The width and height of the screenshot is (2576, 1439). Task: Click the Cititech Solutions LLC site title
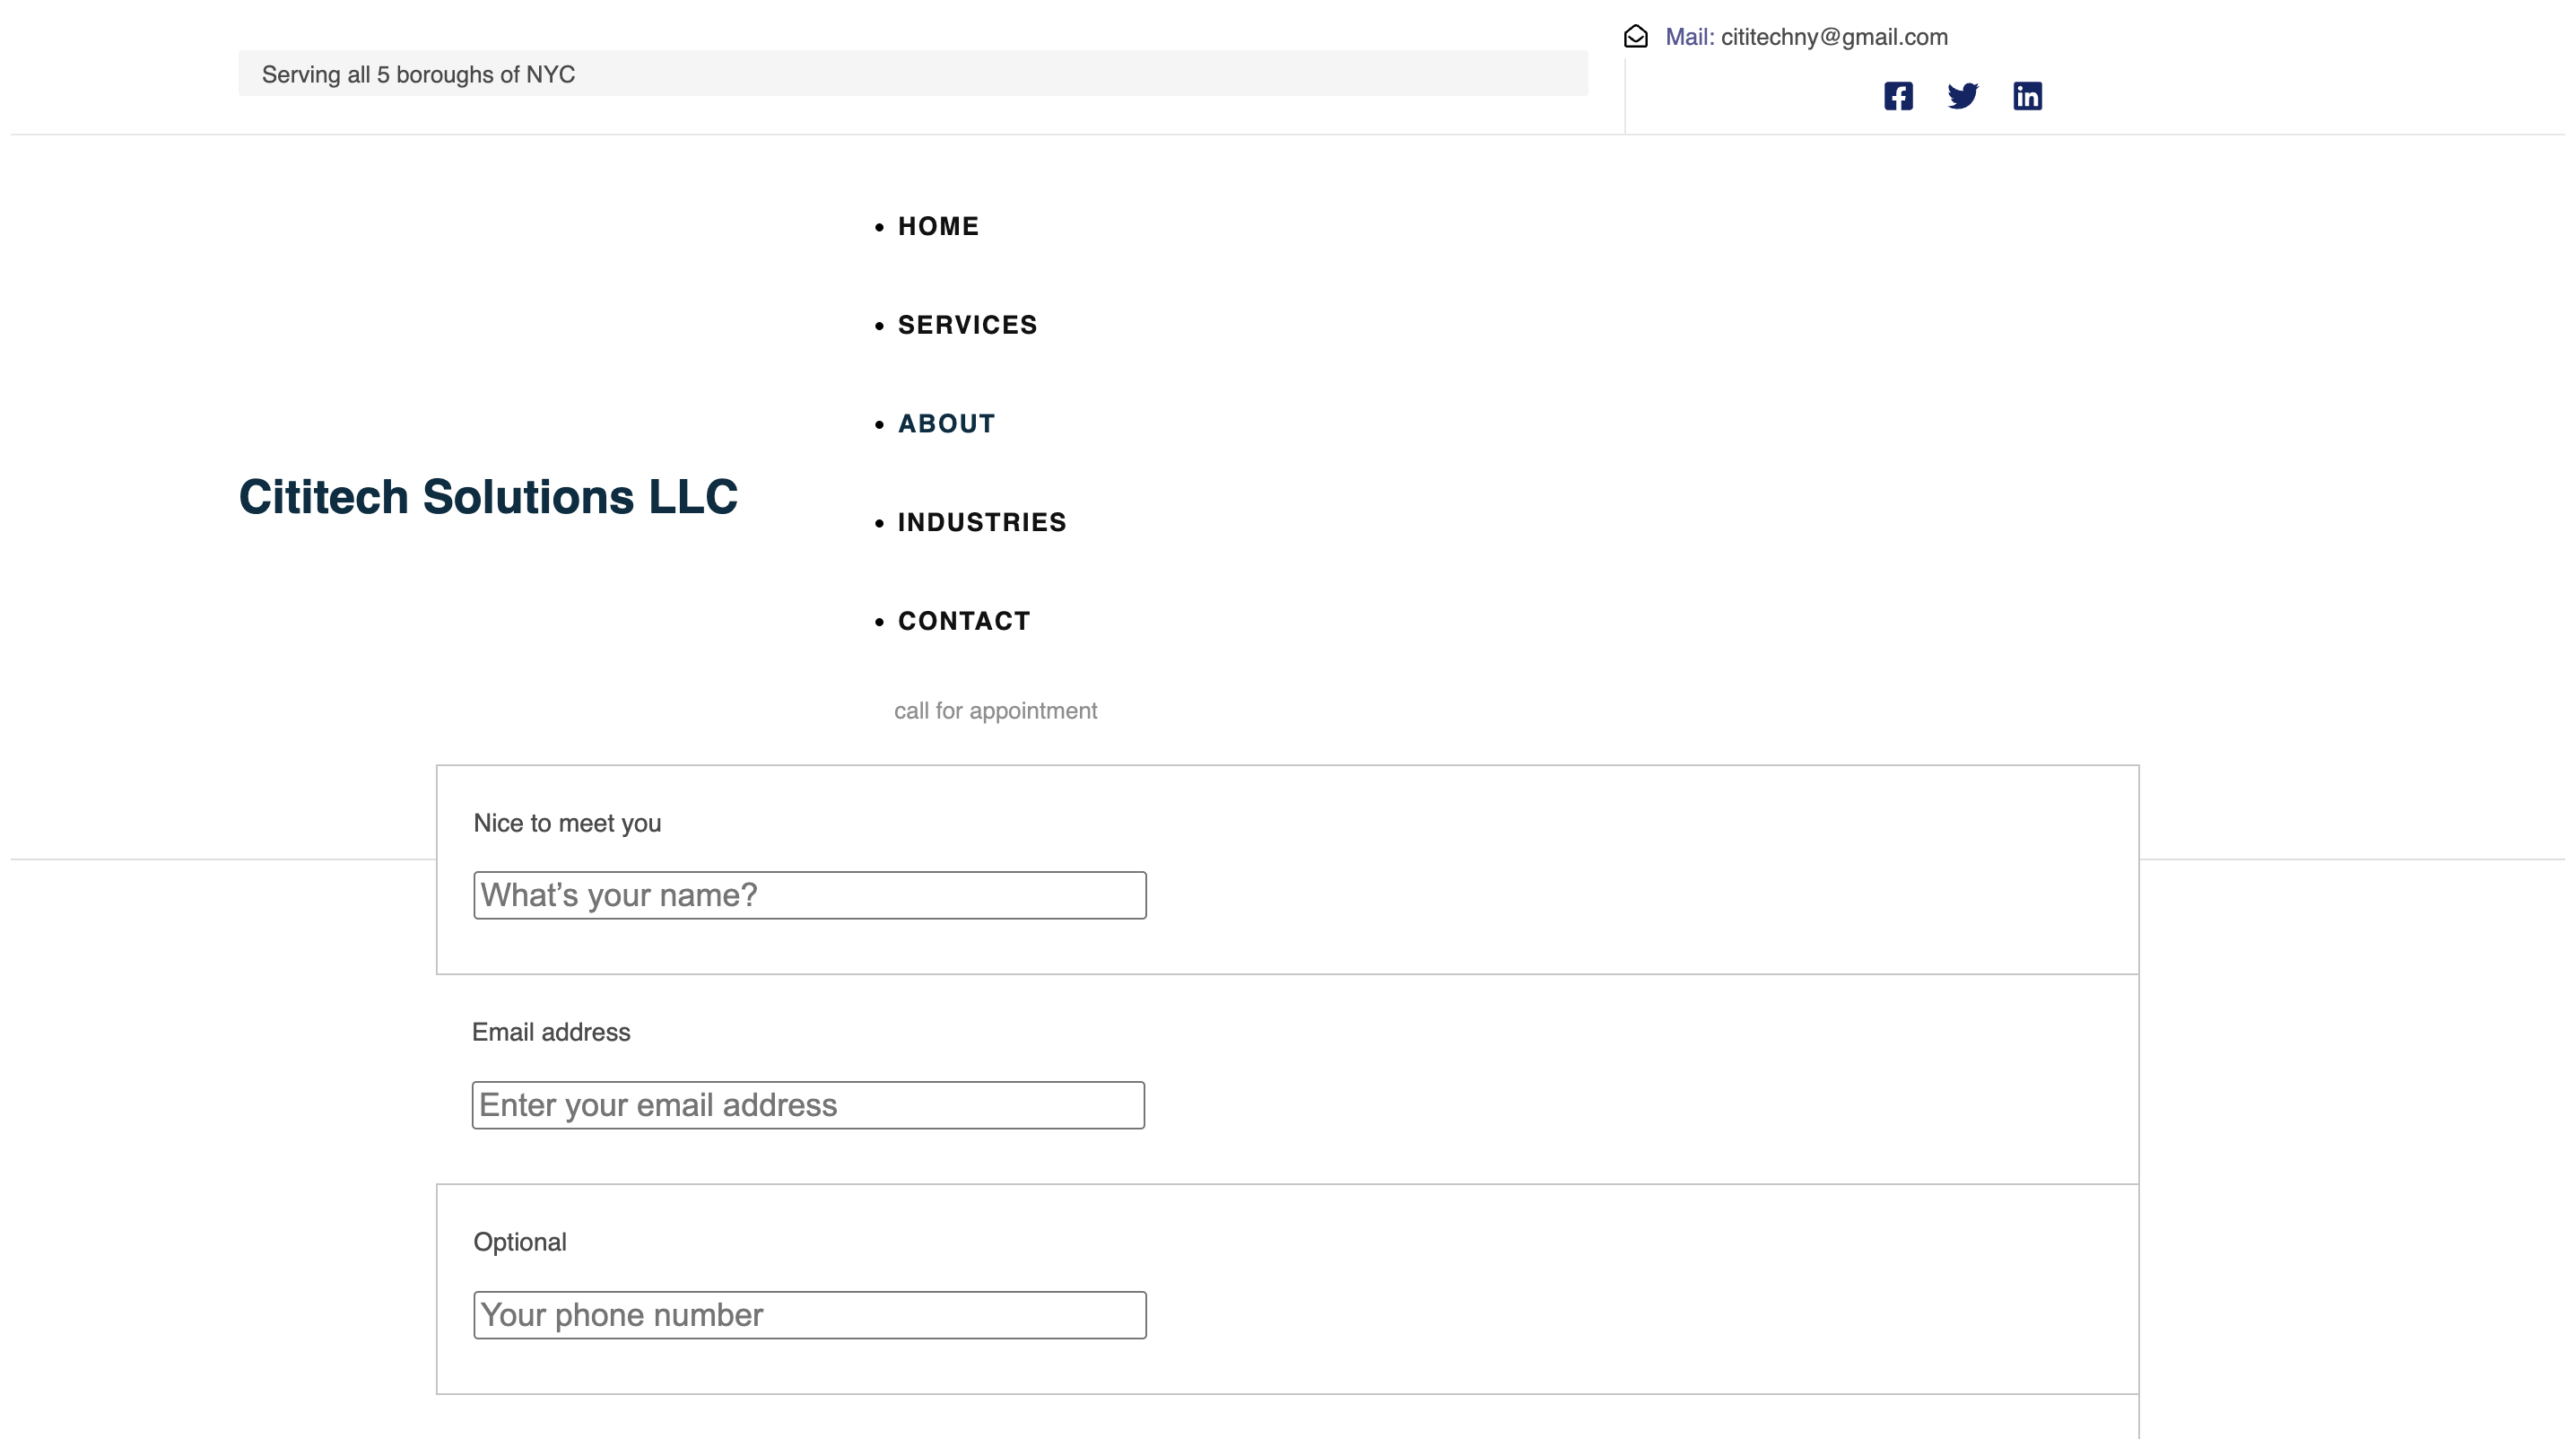[488, 497]
